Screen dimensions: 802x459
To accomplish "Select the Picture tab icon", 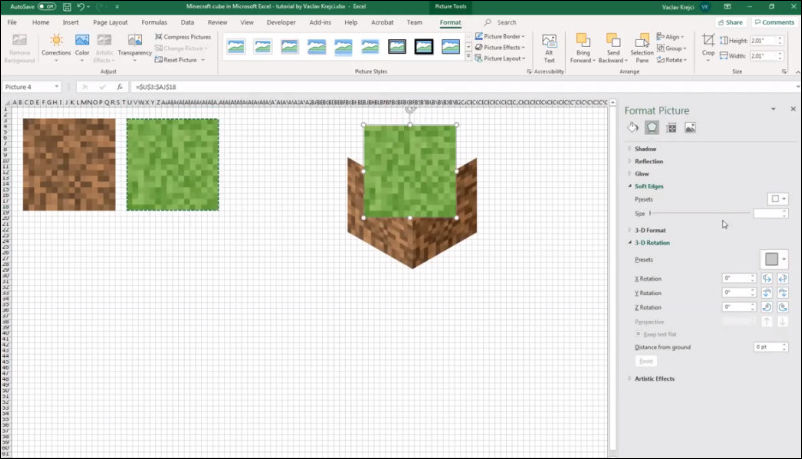I will click(690, 128).
